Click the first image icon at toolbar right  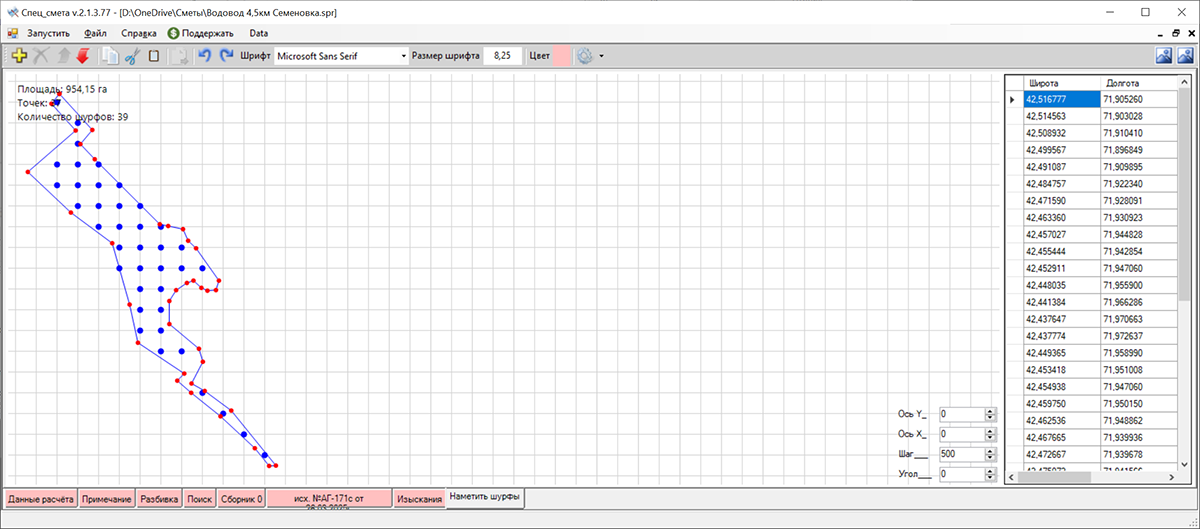click(x=1164, y=56)
